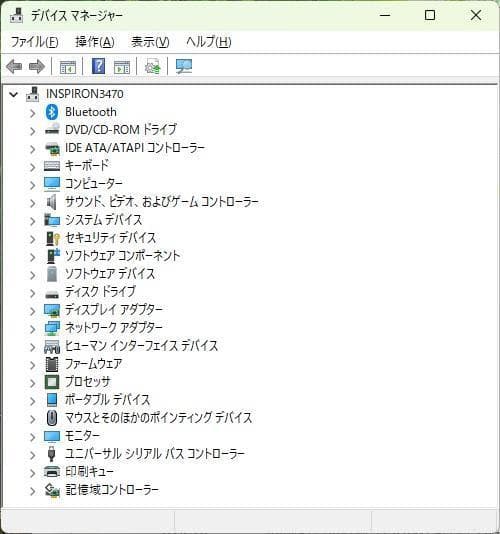Click the keyboard category icon

point(52,166)
